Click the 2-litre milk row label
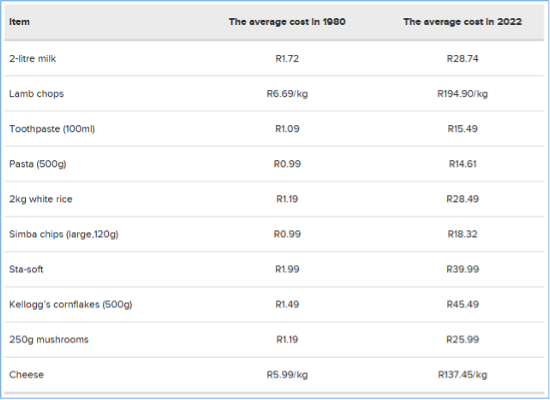This screenshot has height=400, width=550. [32, 59]
